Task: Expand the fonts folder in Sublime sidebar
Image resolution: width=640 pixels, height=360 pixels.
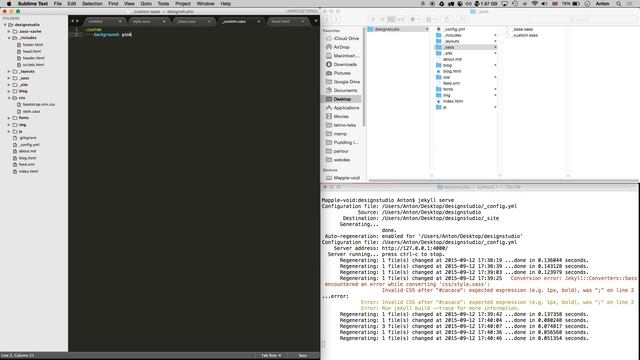Action: [9, 118]
